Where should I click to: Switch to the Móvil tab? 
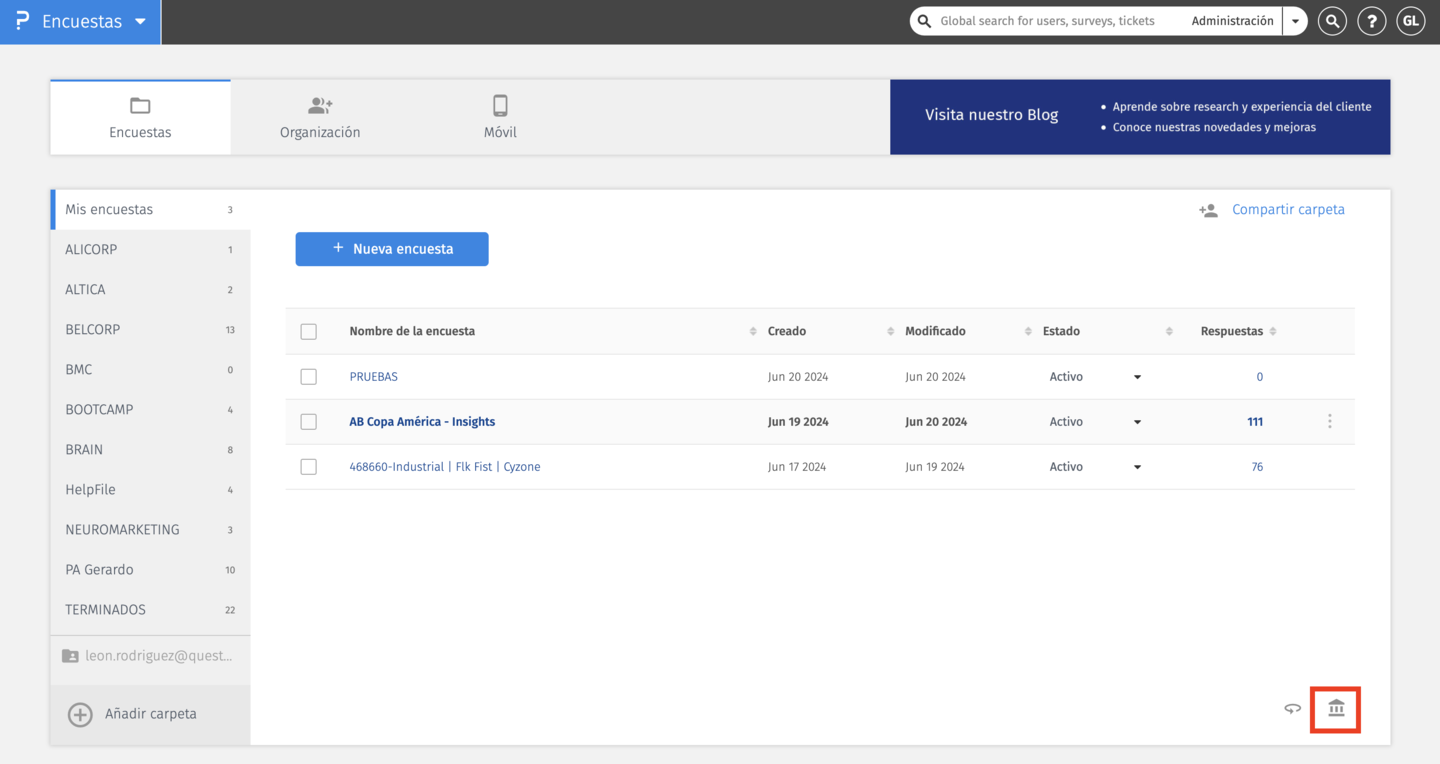tap(500, 117)
